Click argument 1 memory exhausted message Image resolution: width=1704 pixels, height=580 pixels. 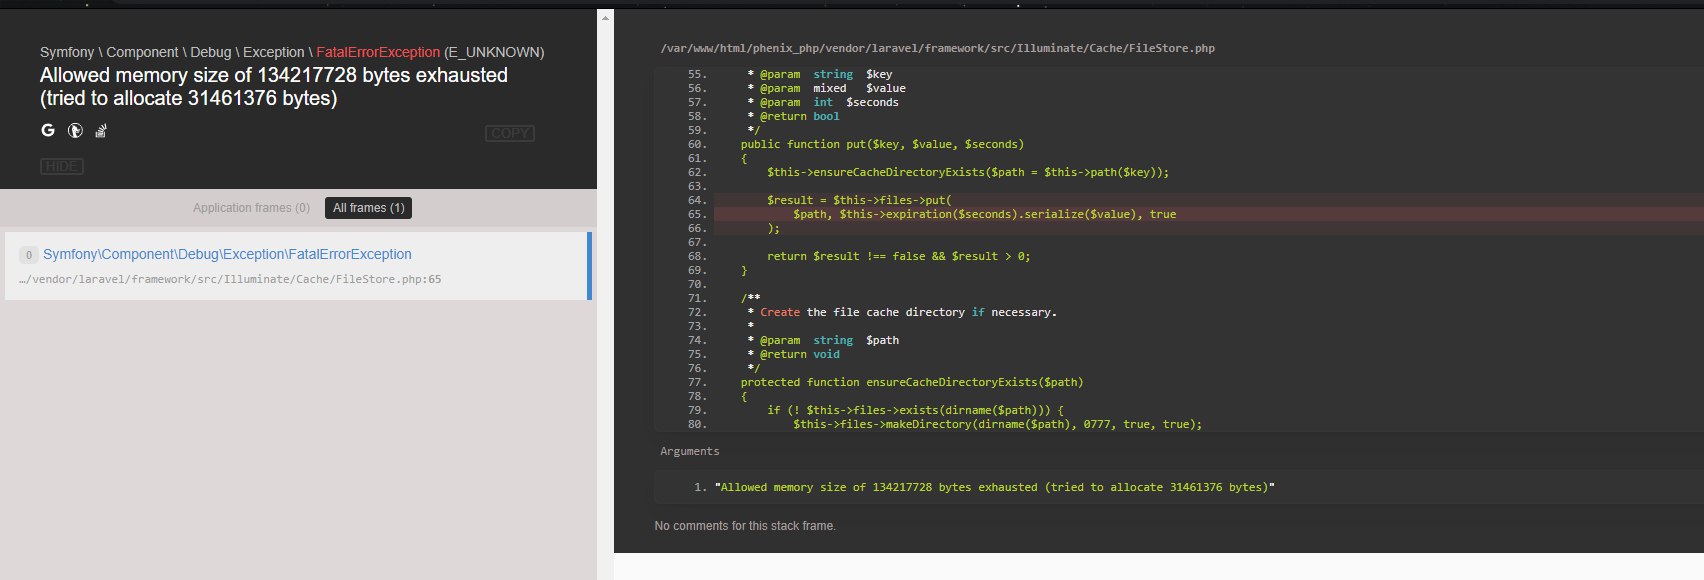pyautogui.click(x=995, y=487)
